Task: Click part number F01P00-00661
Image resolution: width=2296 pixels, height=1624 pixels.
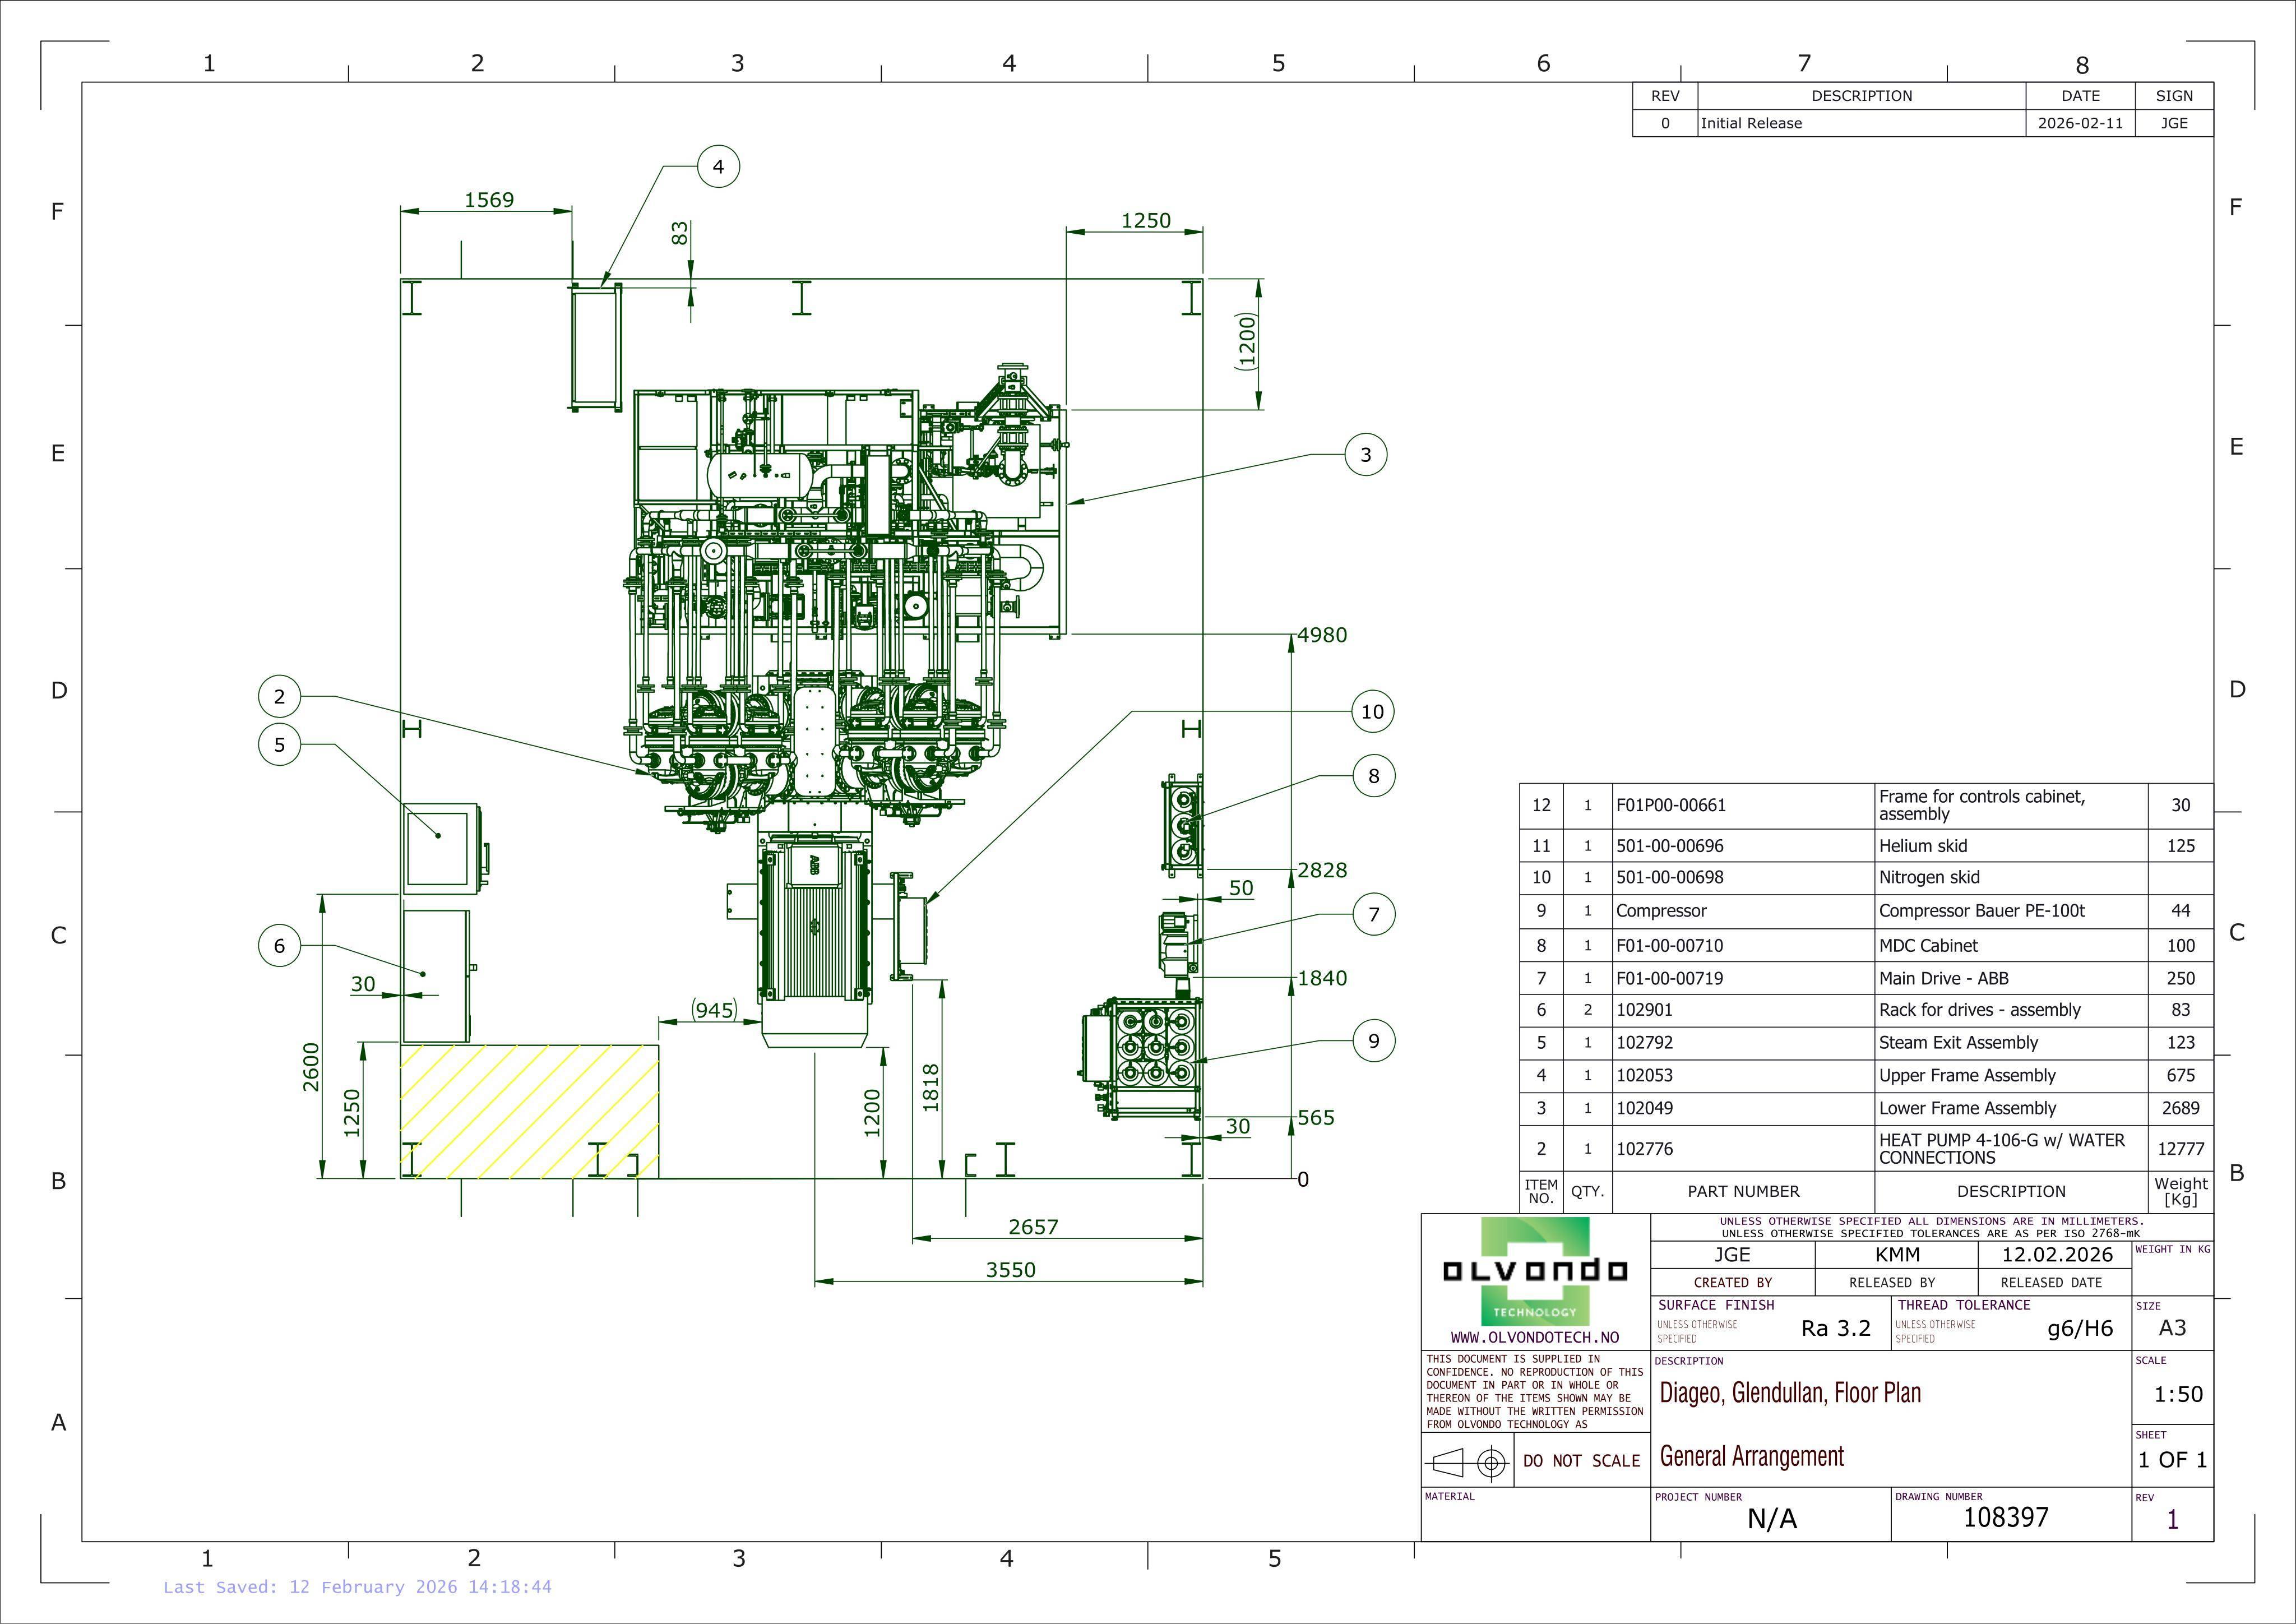Action: click(1671, 805)
